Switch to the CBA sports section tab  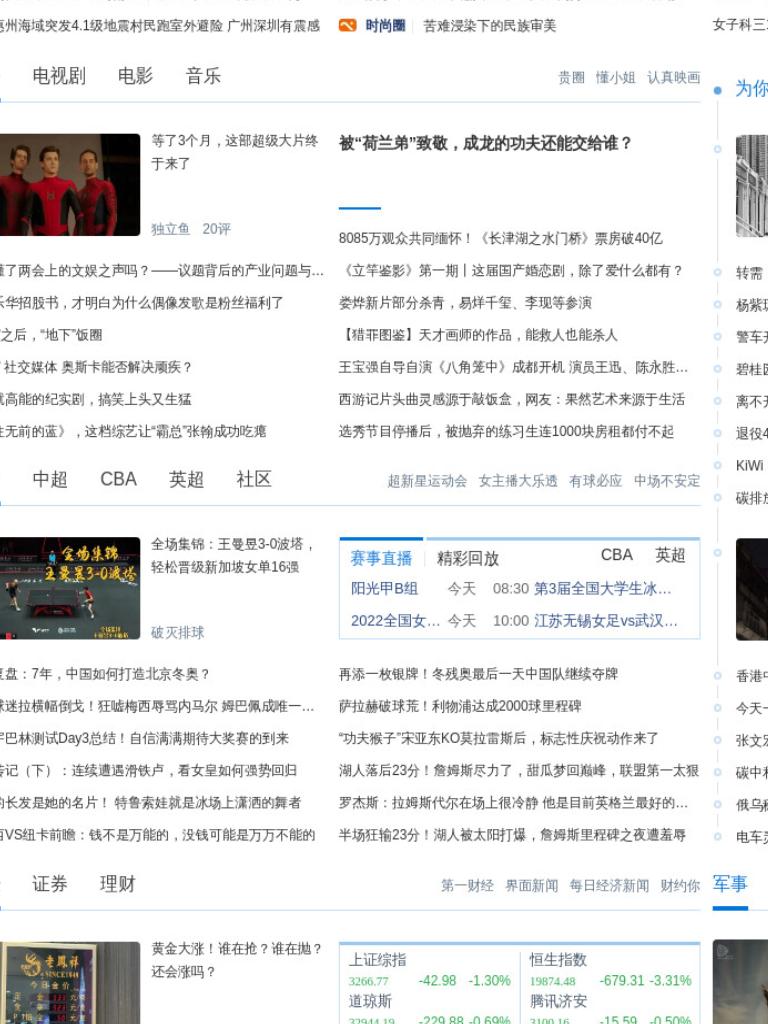118,479
